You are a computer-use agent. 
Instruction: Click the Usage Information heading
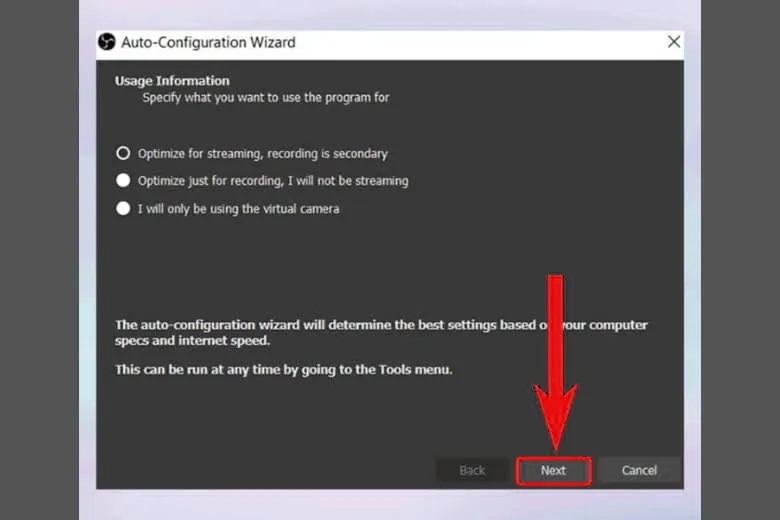click(172, 81)
